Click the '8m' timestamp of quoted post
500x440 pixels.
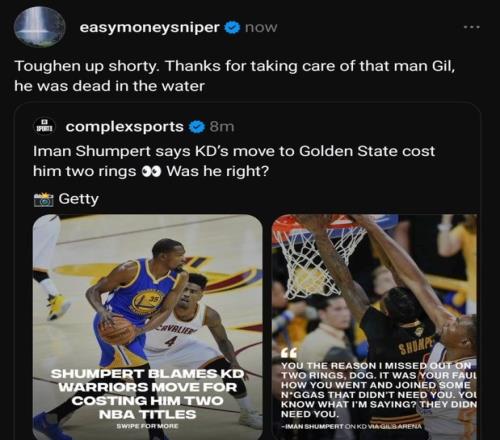click(x=222, y=127)
